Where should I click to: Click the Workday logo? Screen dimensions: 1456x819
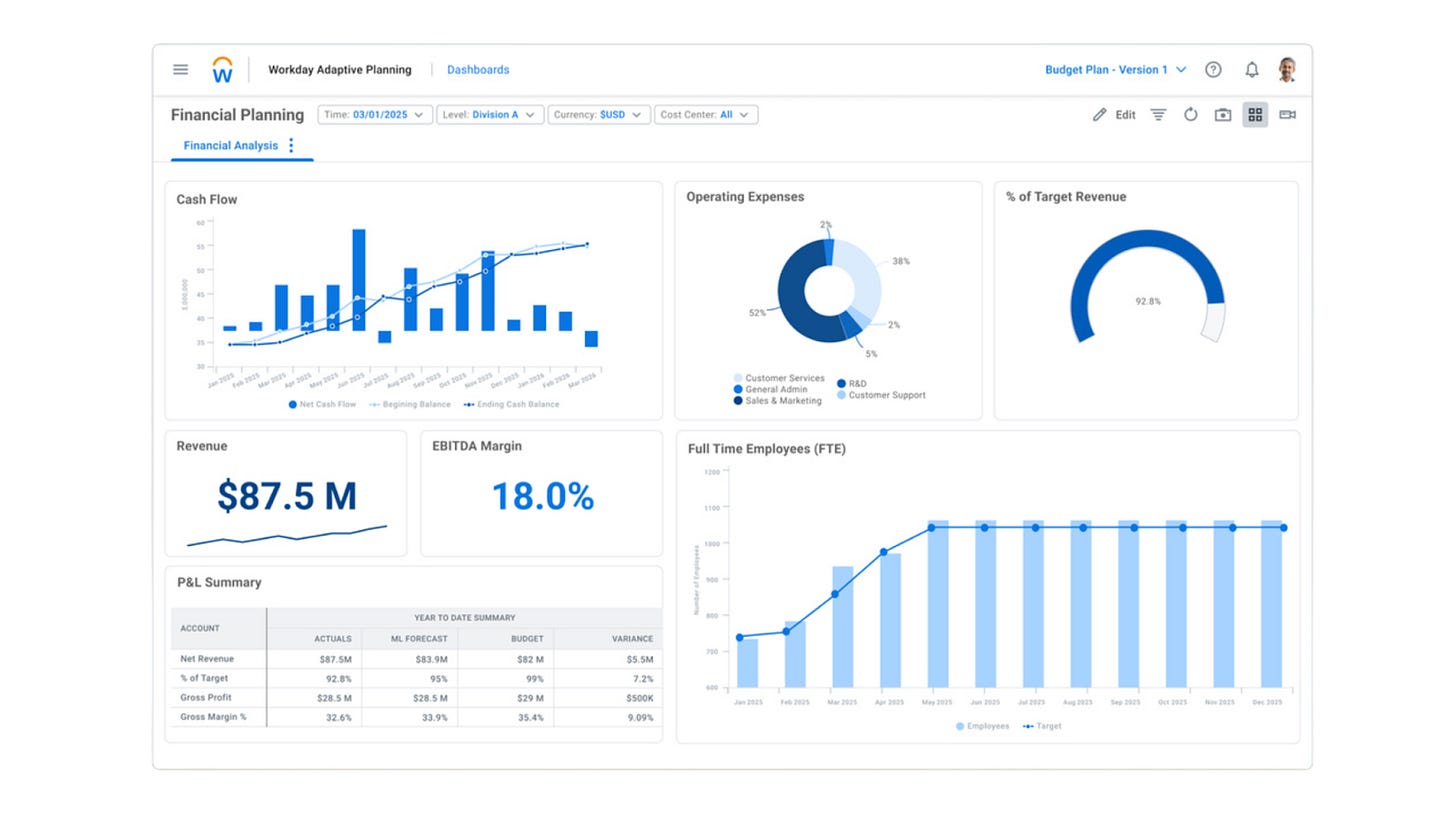pos(222,68)
